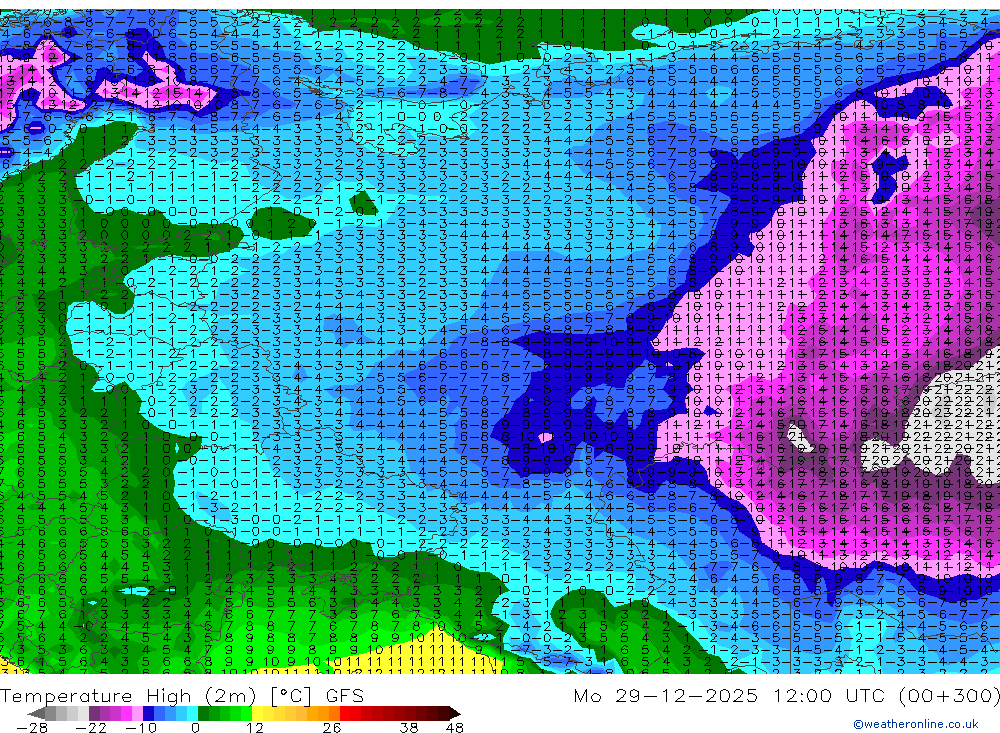Click the 'Temperature High (2m) [°C] GFS' title
This screenshot has width=1000, height=733.
pos(182,695)
